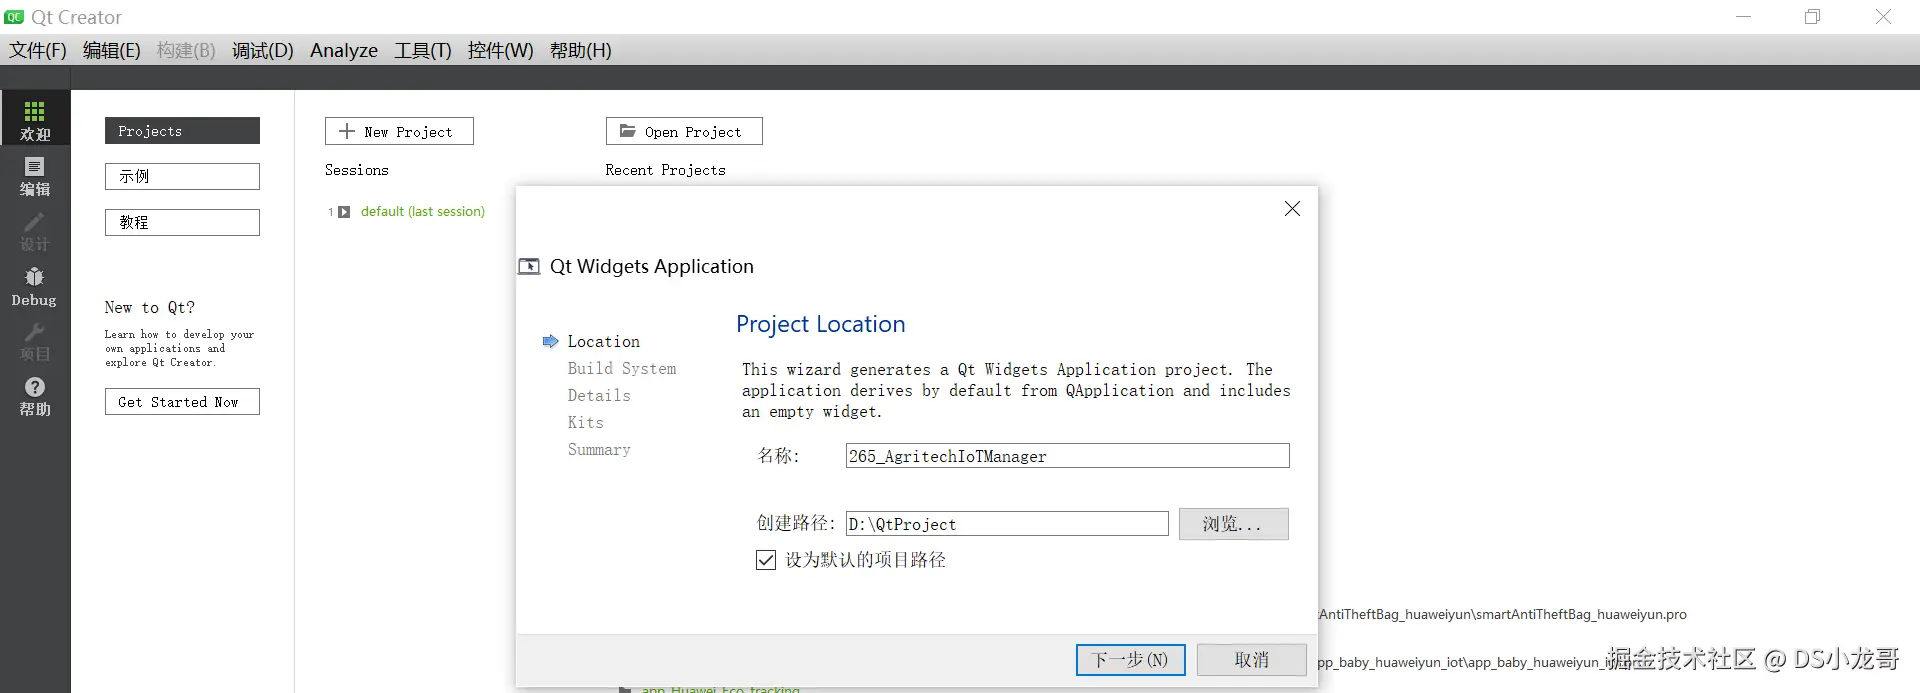Screen dimensions: 1920x693
Task: Select the 示例 (Examples) tab
Action: [x=182, y=176]
